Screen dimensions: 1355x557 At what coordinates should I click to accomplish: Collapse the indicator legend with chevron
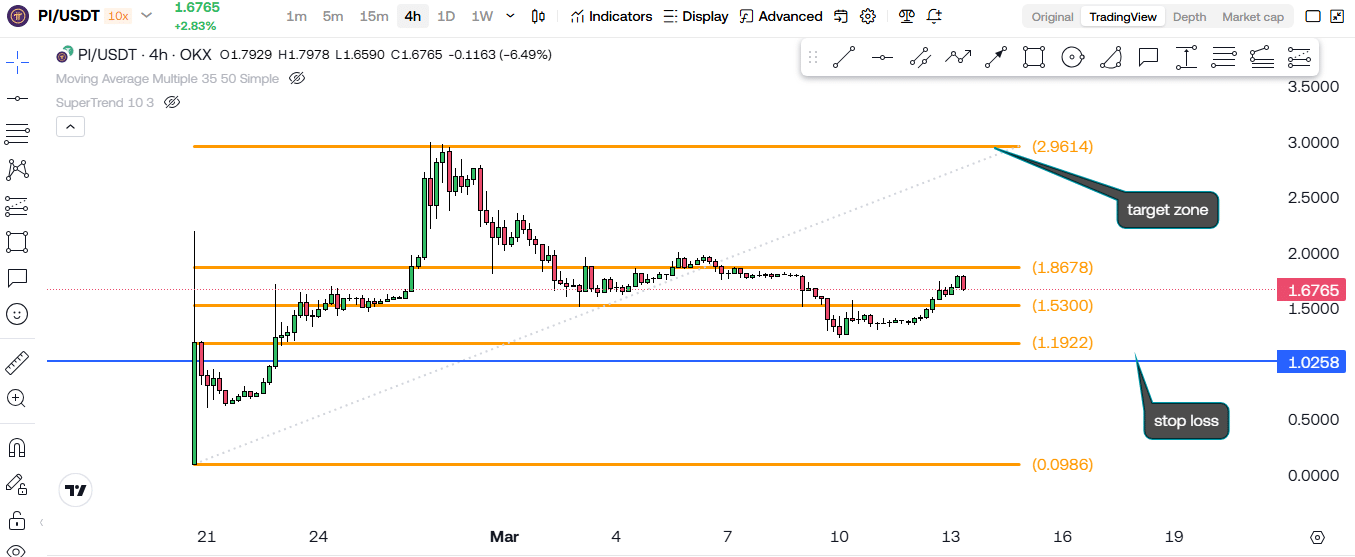pyautogui.click(x=71, y=127)
